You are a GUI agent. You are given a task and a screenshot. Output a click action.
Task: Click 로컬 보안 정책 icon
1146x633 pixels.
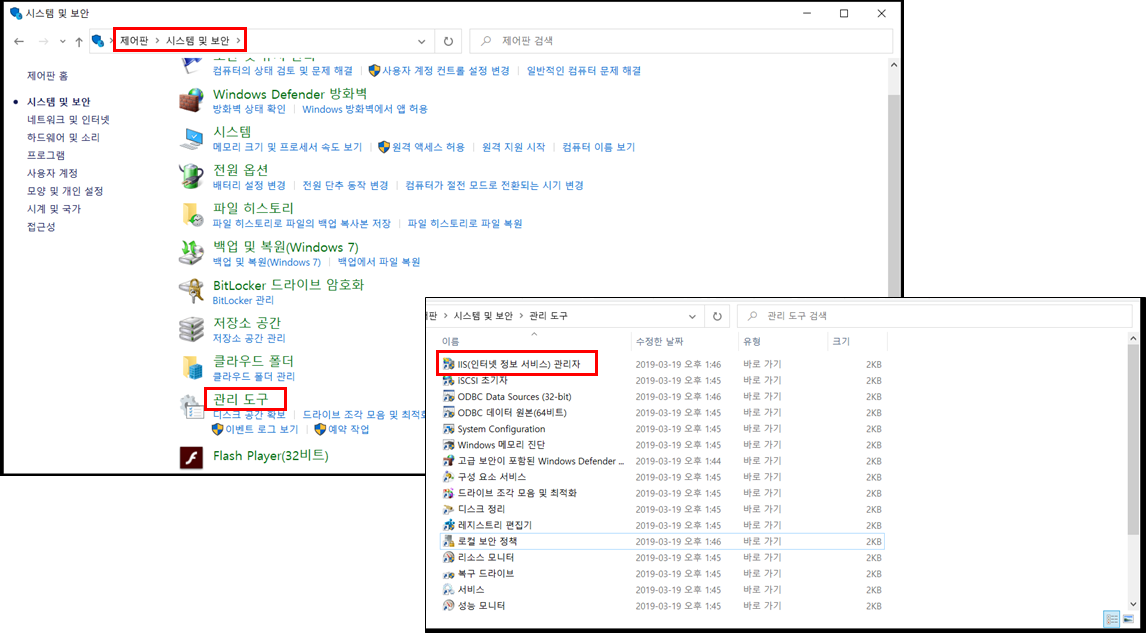coord(449,541)
